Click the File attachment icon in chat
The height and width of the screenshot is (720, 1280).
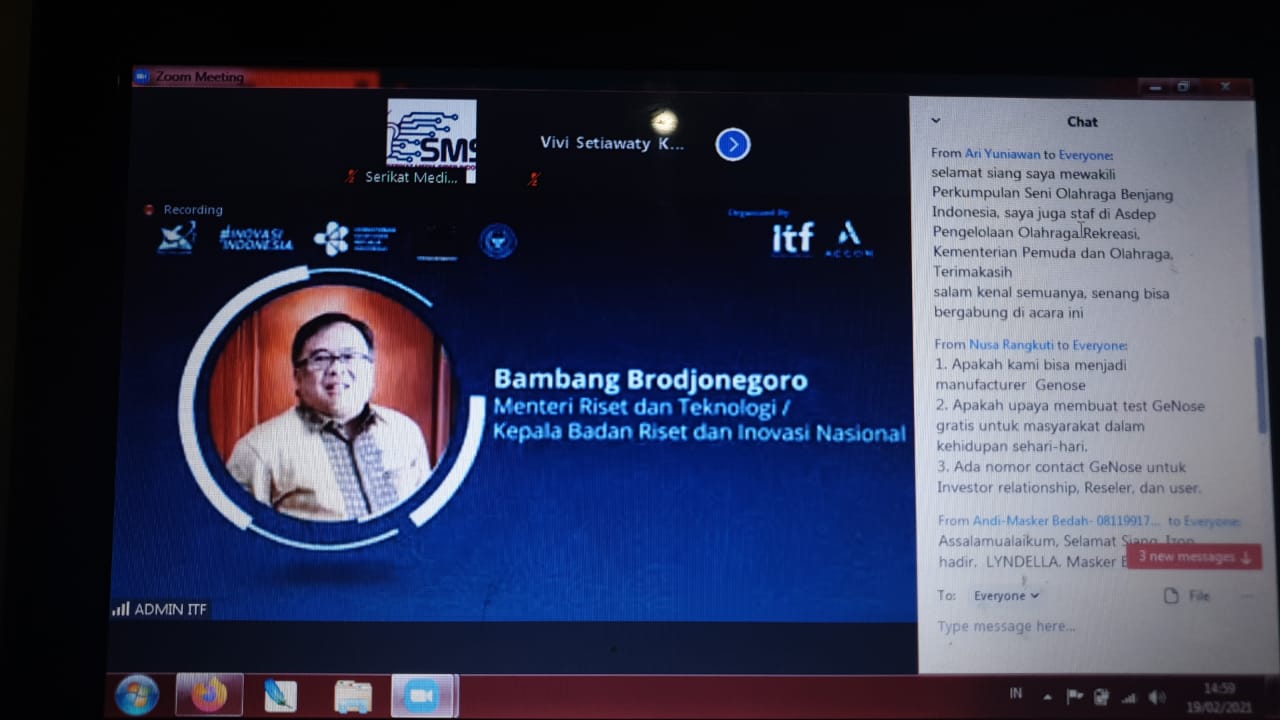coord(1171,596)
